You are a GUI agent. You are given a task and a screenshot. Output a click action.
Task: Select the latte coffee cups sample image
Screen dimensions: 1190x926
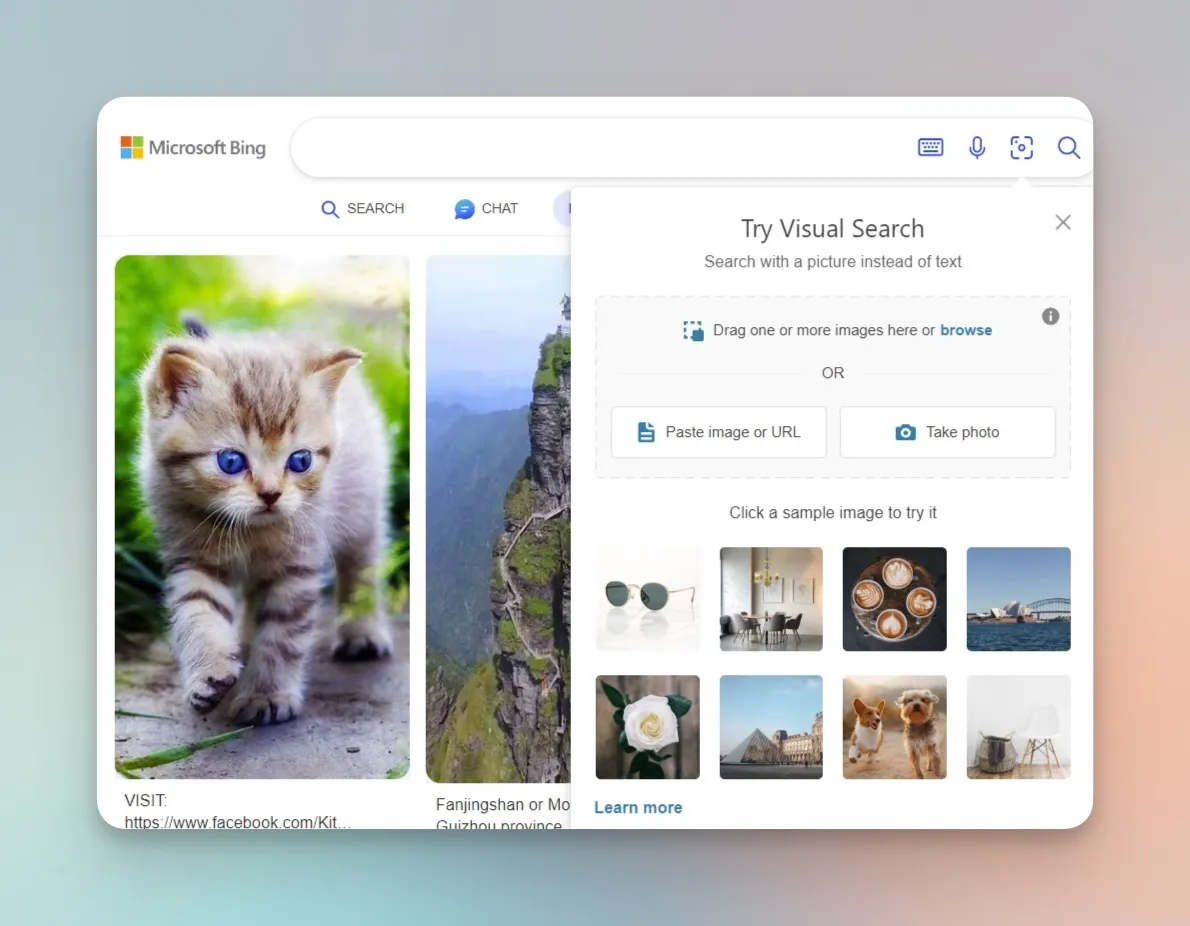pos(895,599)
